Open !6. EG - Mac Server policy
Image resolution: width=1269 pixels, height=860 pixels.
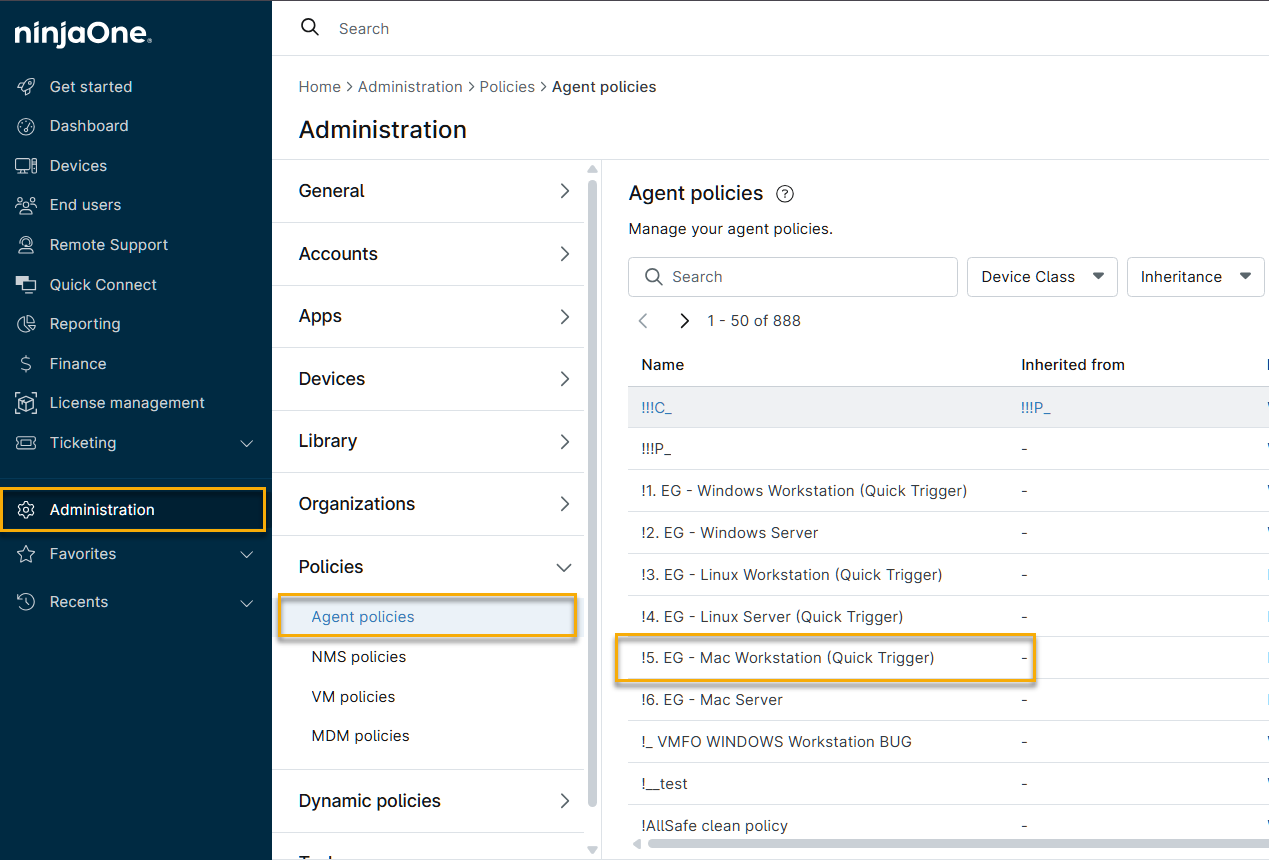click(712, 700)
